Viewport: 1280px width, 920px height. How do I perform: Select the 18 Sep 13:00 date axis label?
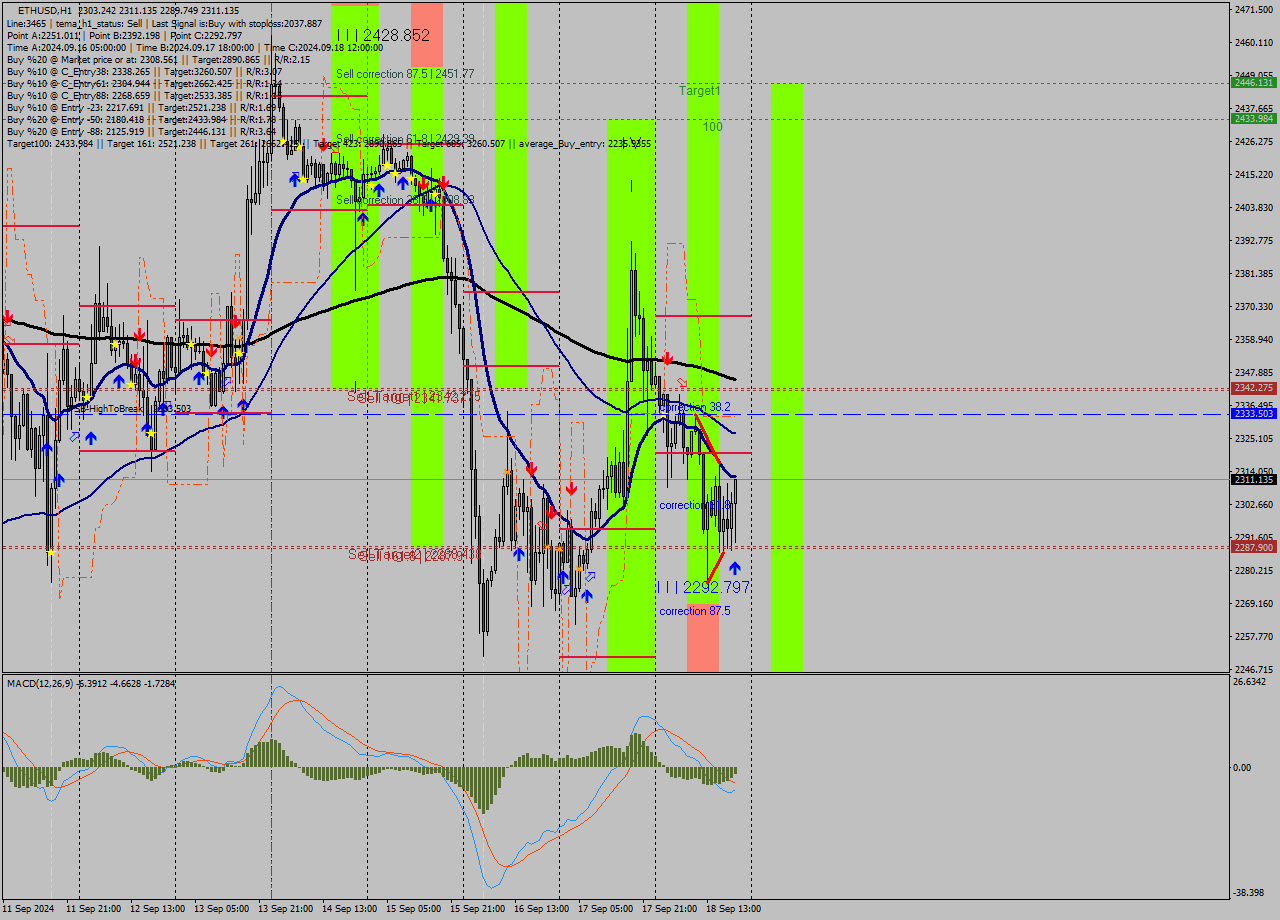tap(734, 908)
